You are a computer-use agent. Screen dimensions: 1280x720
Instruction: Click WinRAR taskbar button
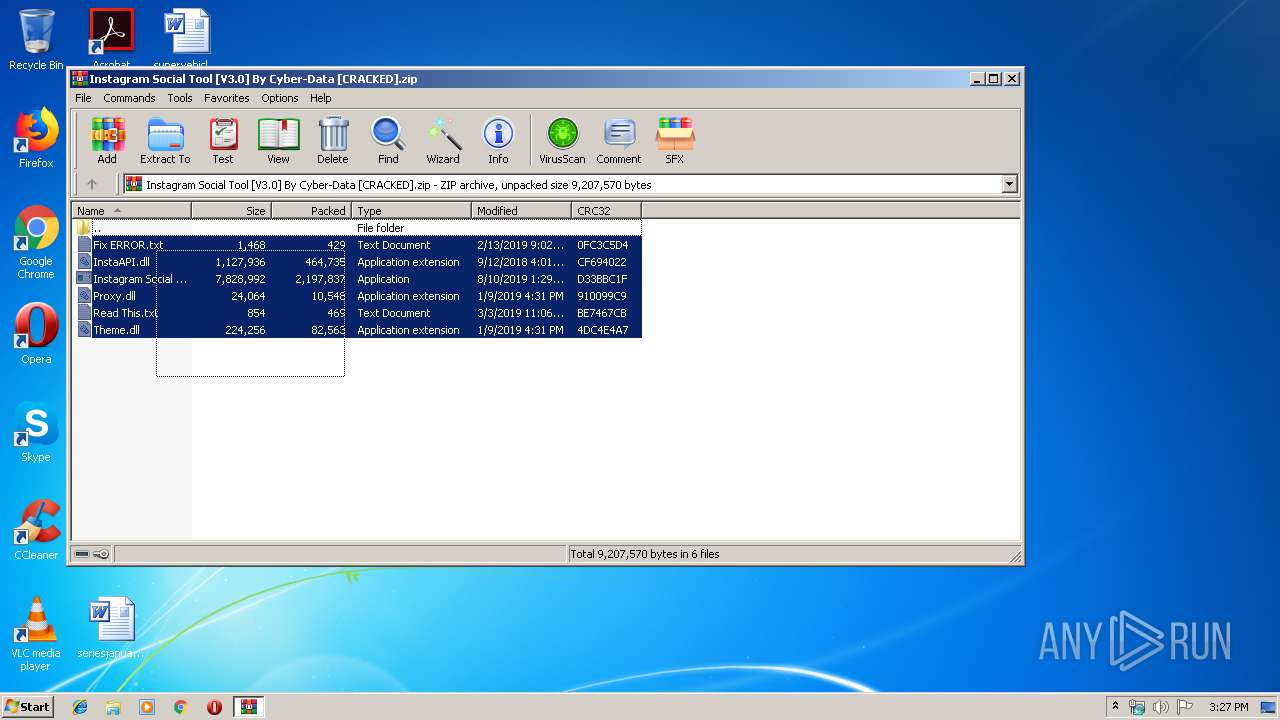248,707
